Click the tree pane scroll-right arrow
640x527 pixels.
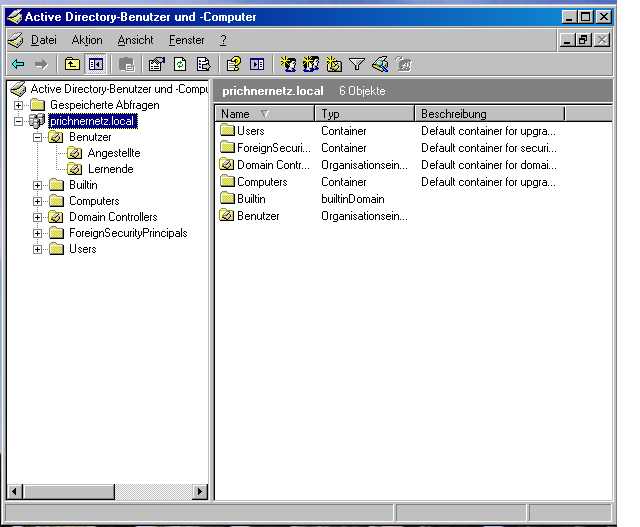point(200,491)
